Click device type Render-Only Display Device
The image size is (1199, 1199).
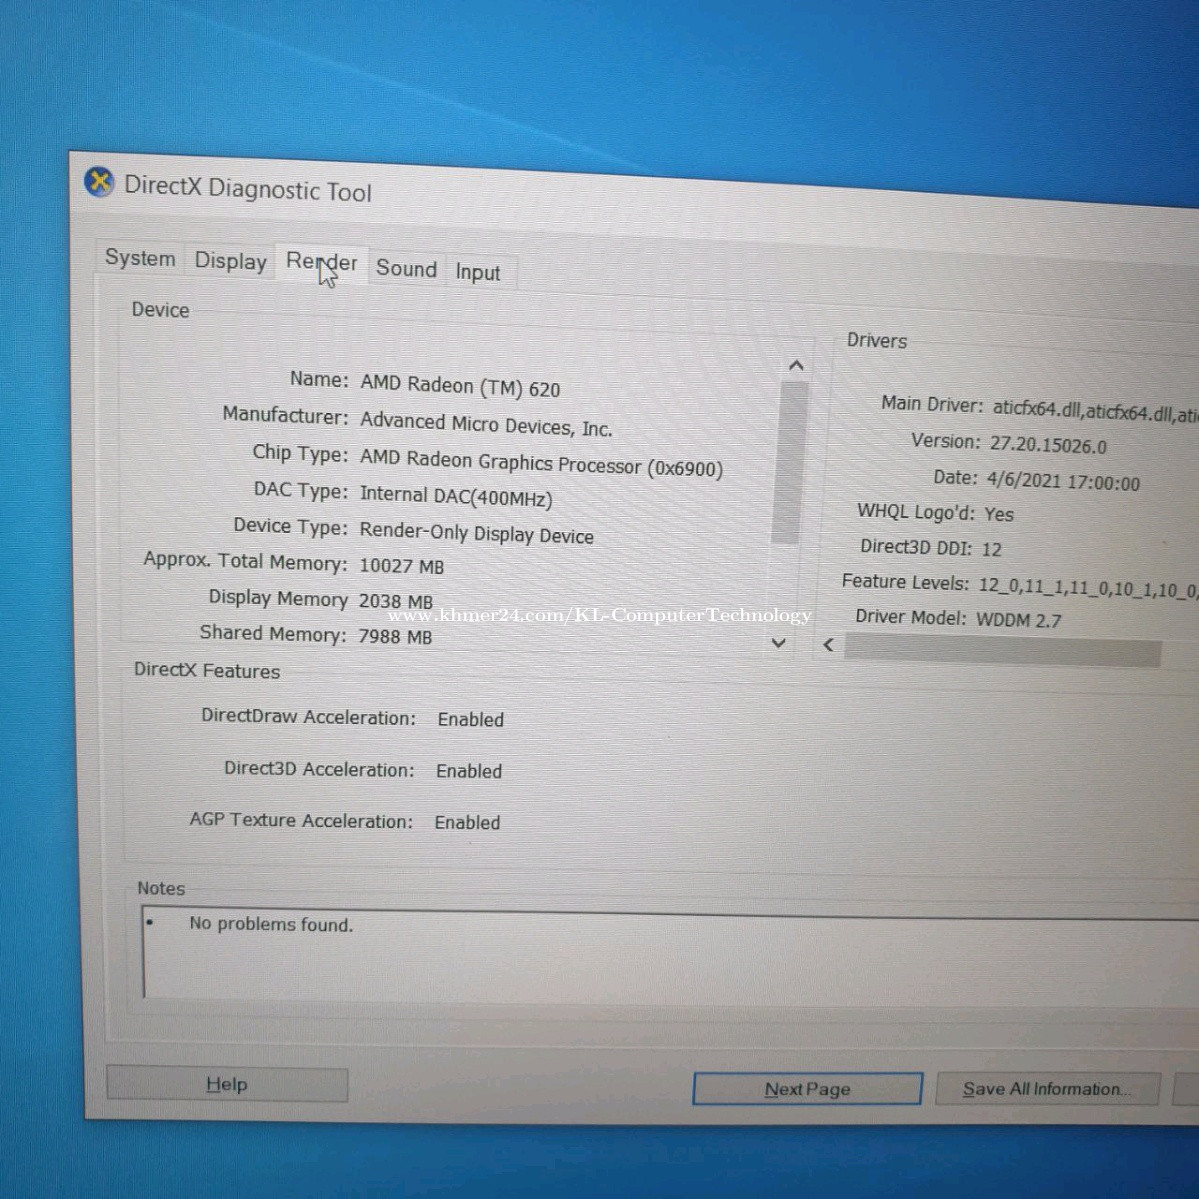[x=476, y=533]
